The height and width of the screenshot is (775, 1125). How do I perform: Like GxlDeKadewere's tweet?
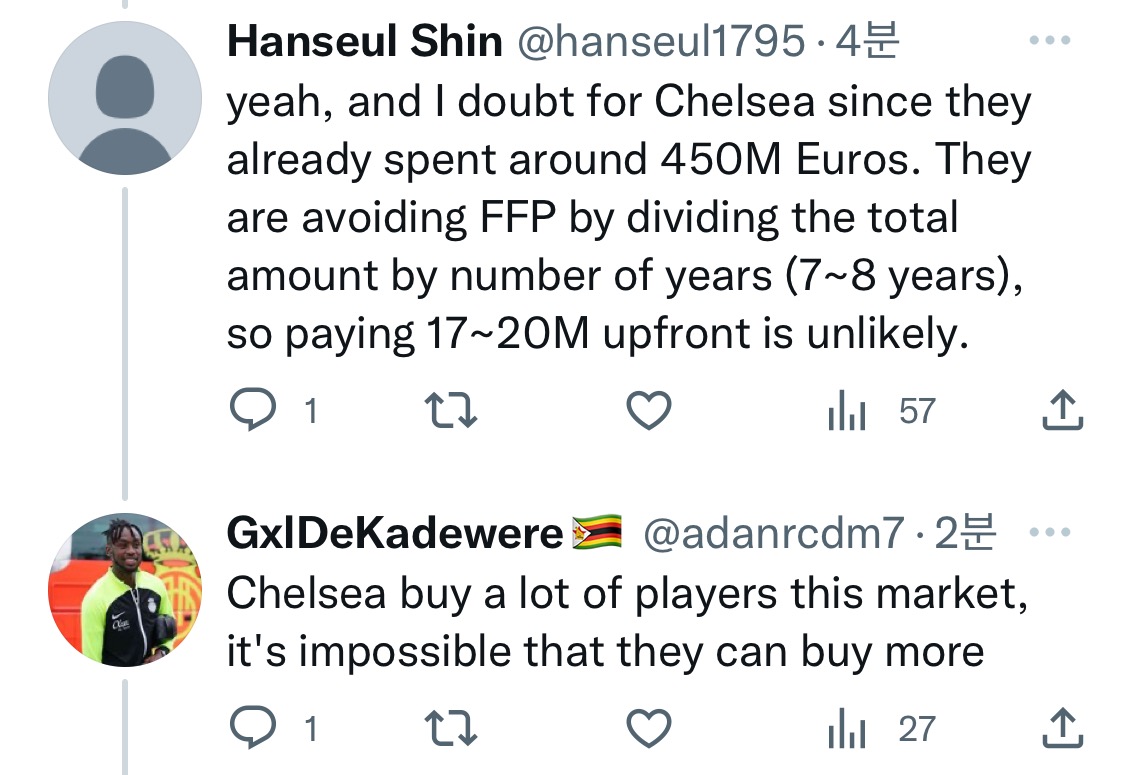(648, 729)
